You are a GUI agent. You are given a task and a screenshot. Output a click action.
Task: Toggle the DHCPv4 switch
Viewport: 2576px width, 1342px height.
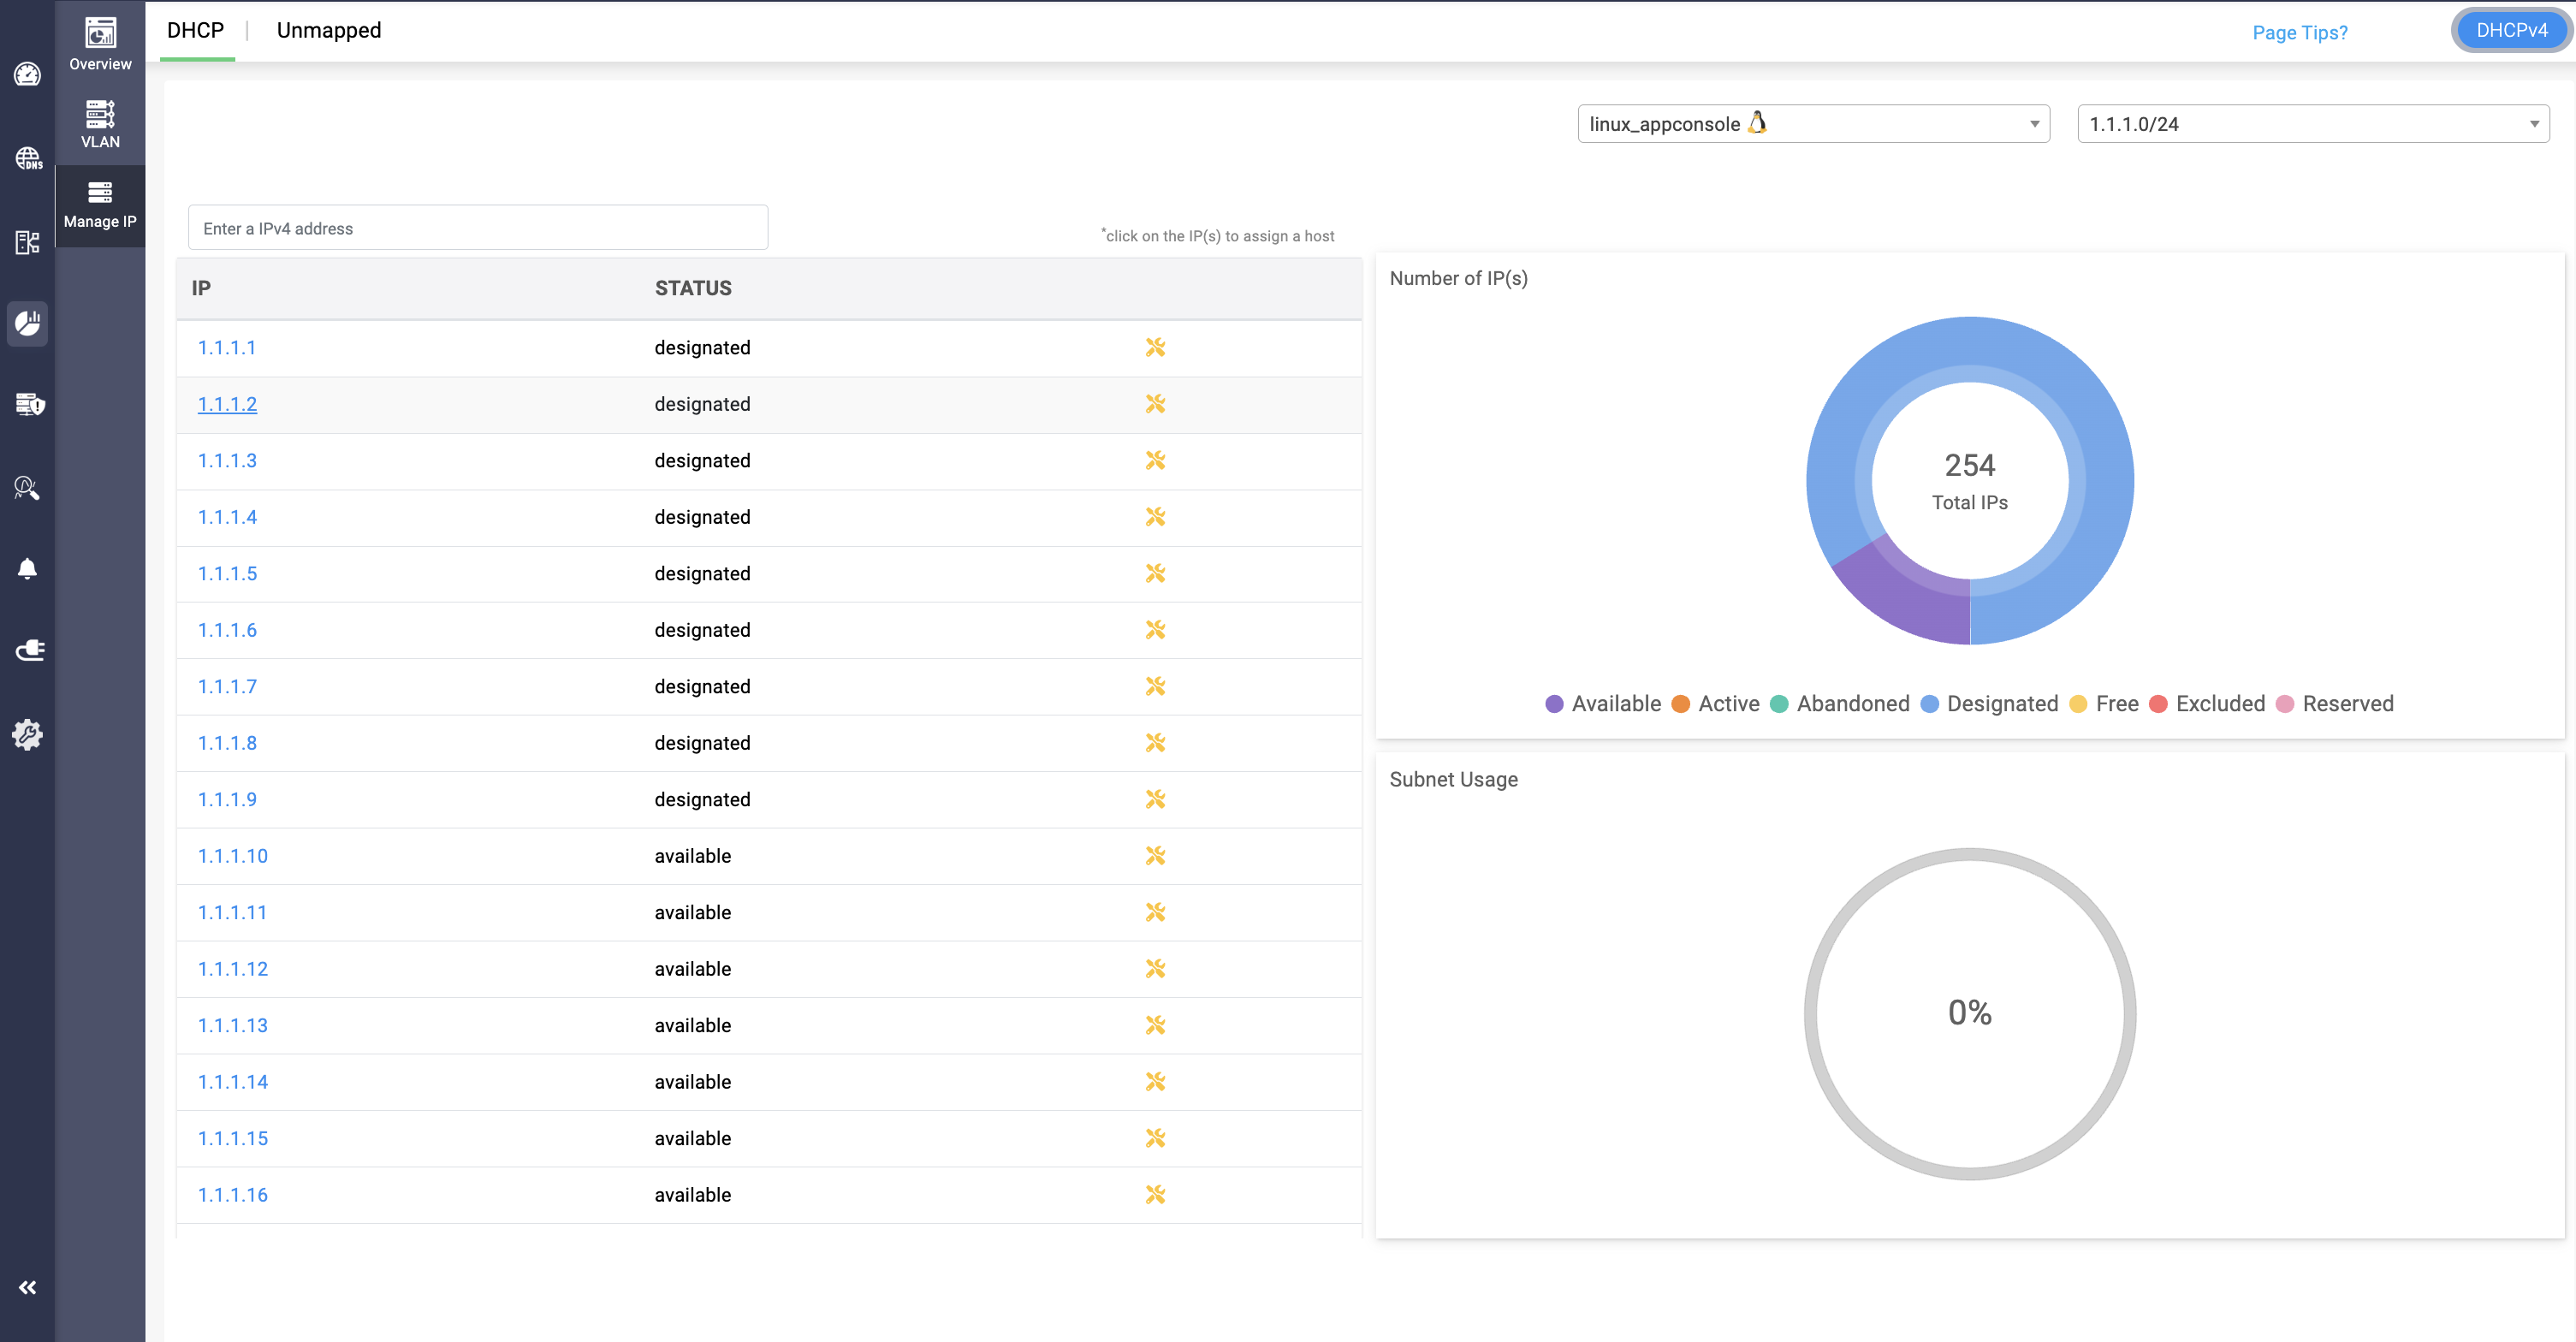coord(2510,30)
